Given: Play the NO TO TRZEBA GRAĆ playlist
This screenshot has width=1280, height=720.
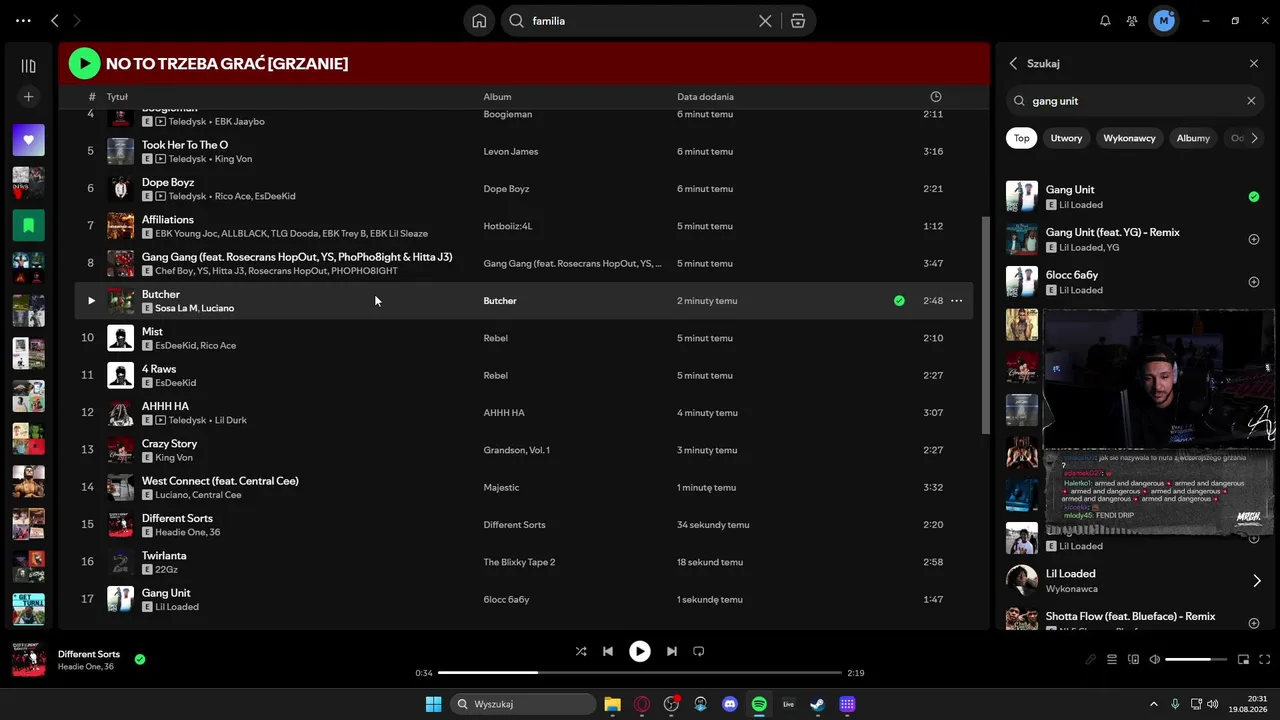Looking at the screenshot, I should (84, 64).
